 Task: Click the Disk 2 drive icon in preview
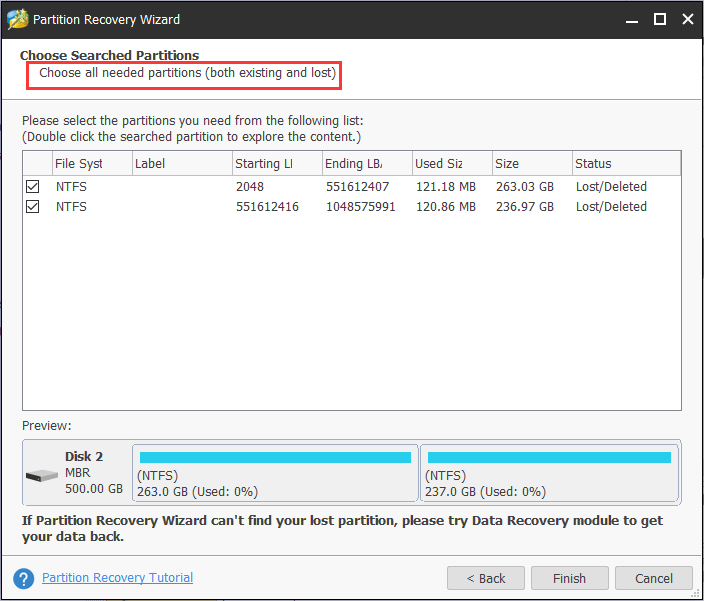(x=42, y=476)
